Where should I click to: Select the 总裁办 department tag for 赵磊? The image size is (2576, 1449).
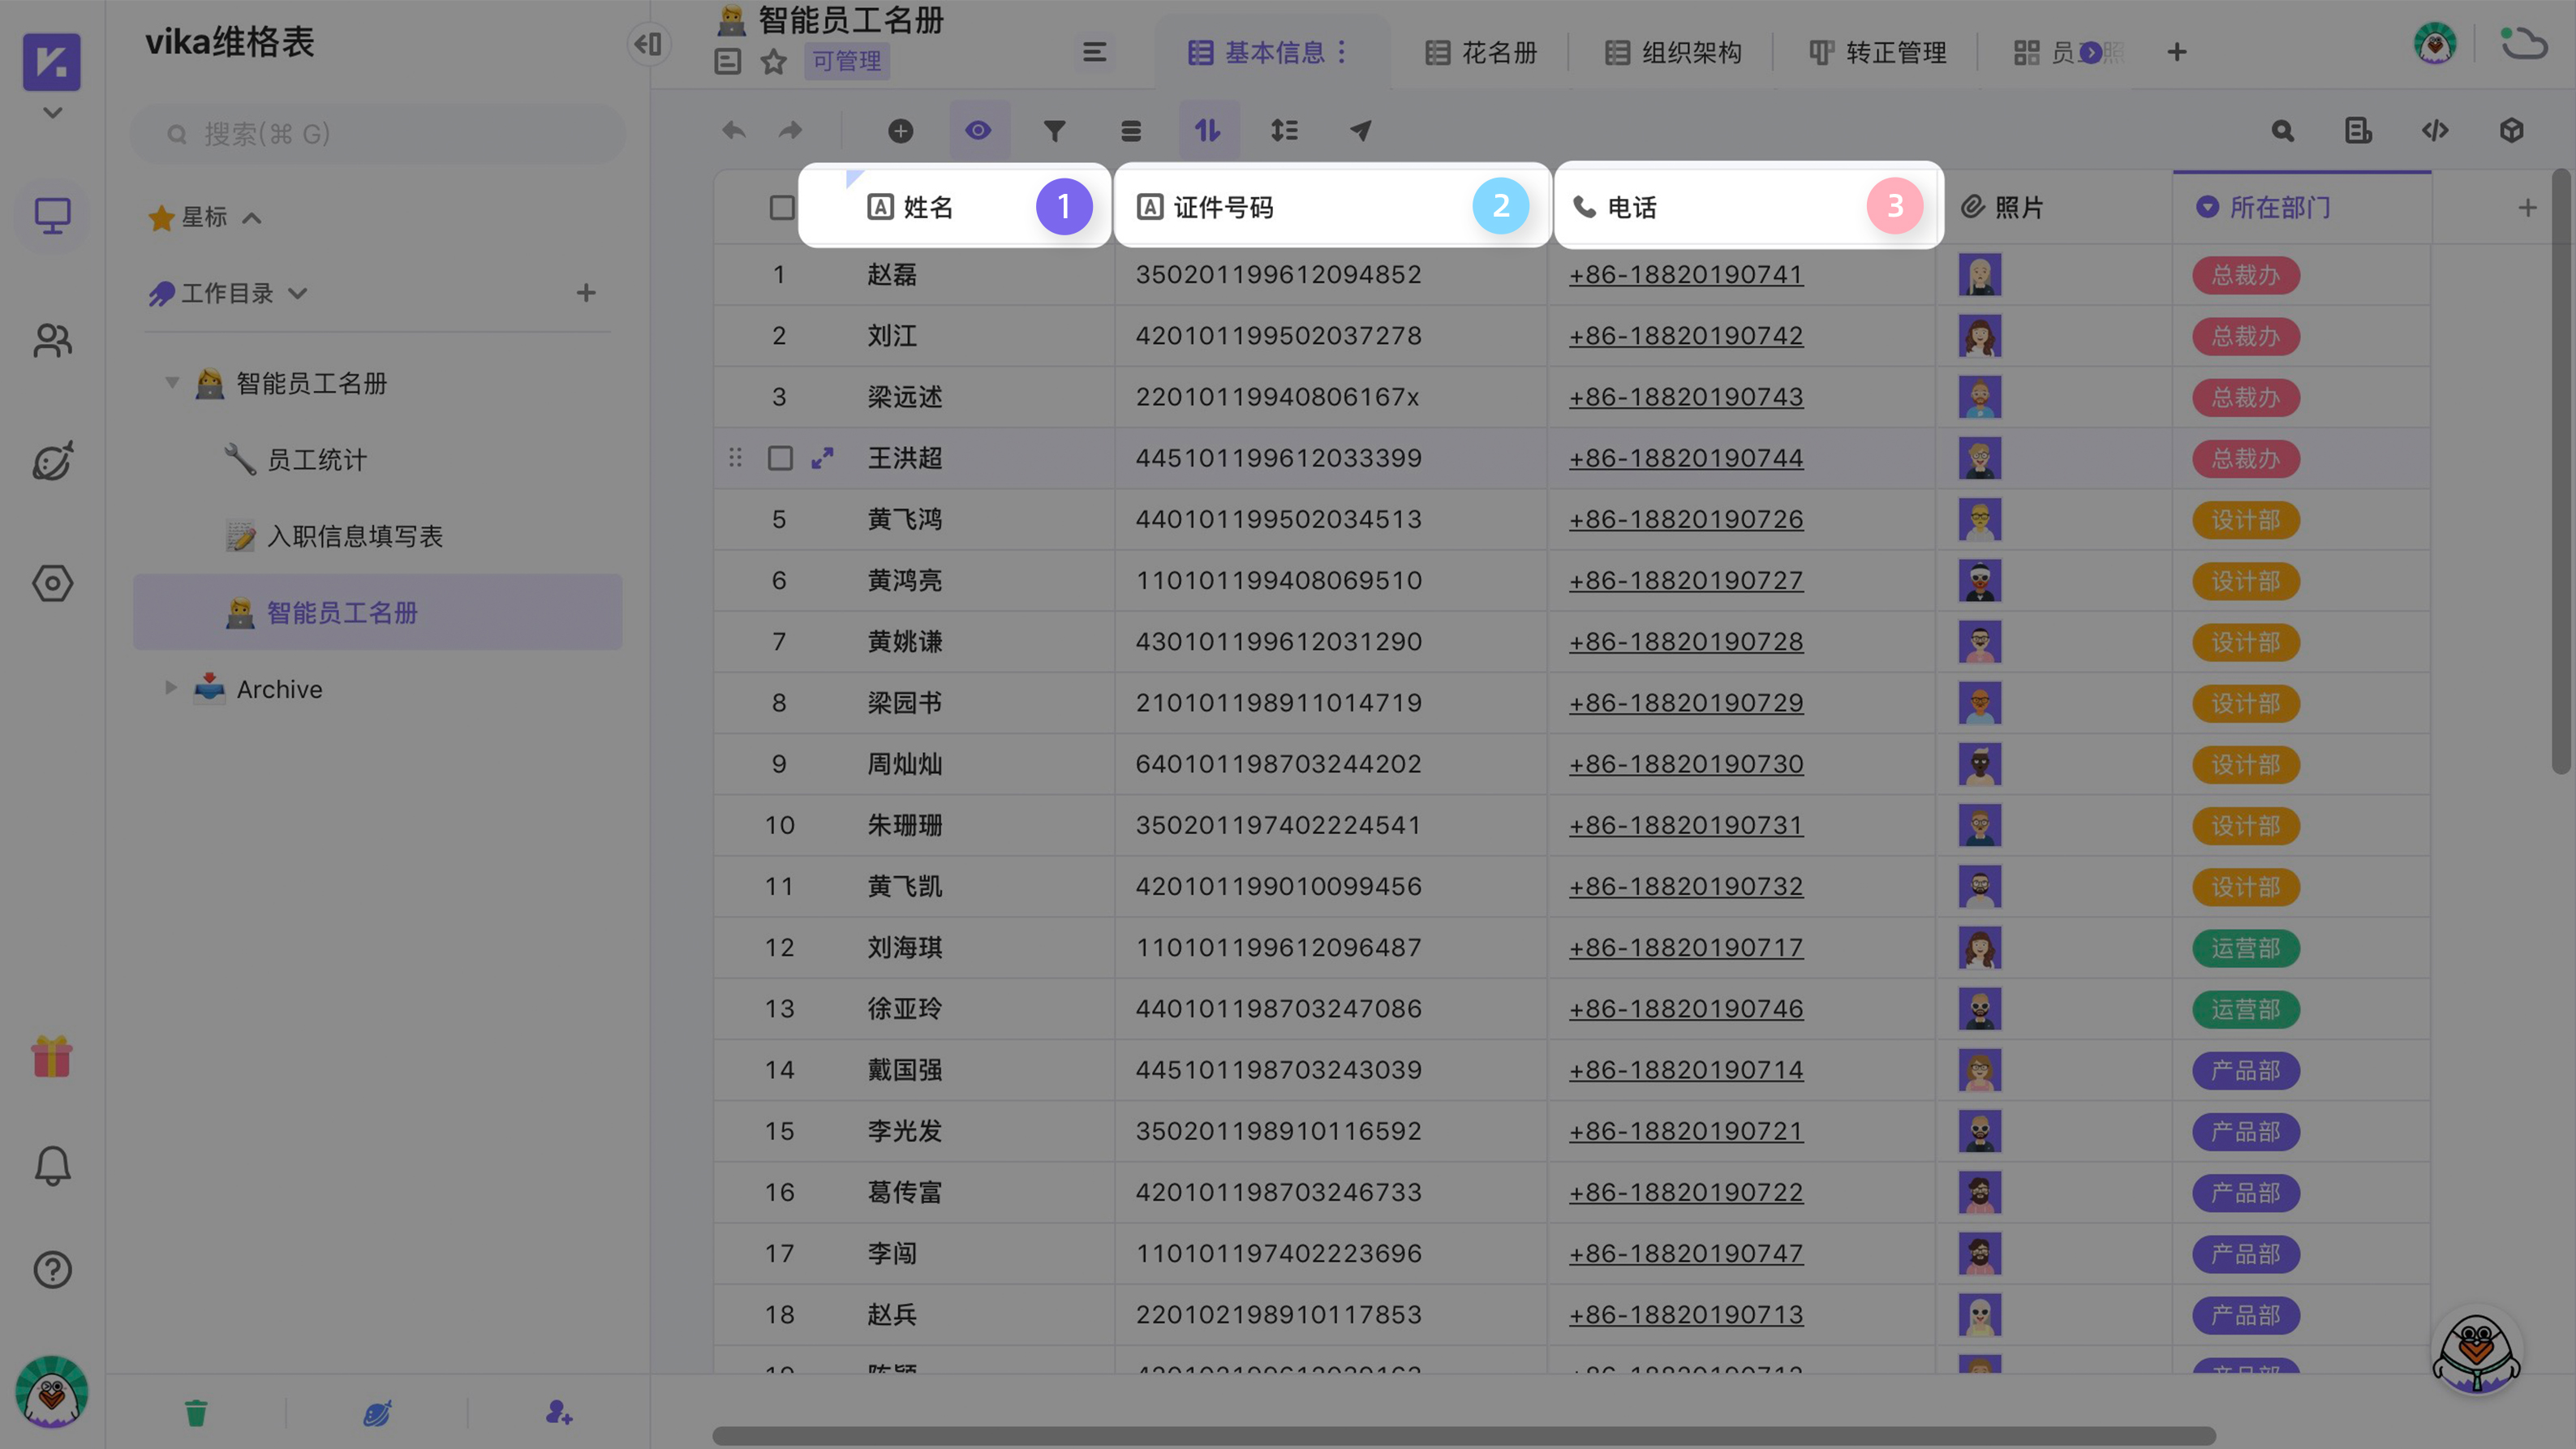click(x=2244, y=274)
